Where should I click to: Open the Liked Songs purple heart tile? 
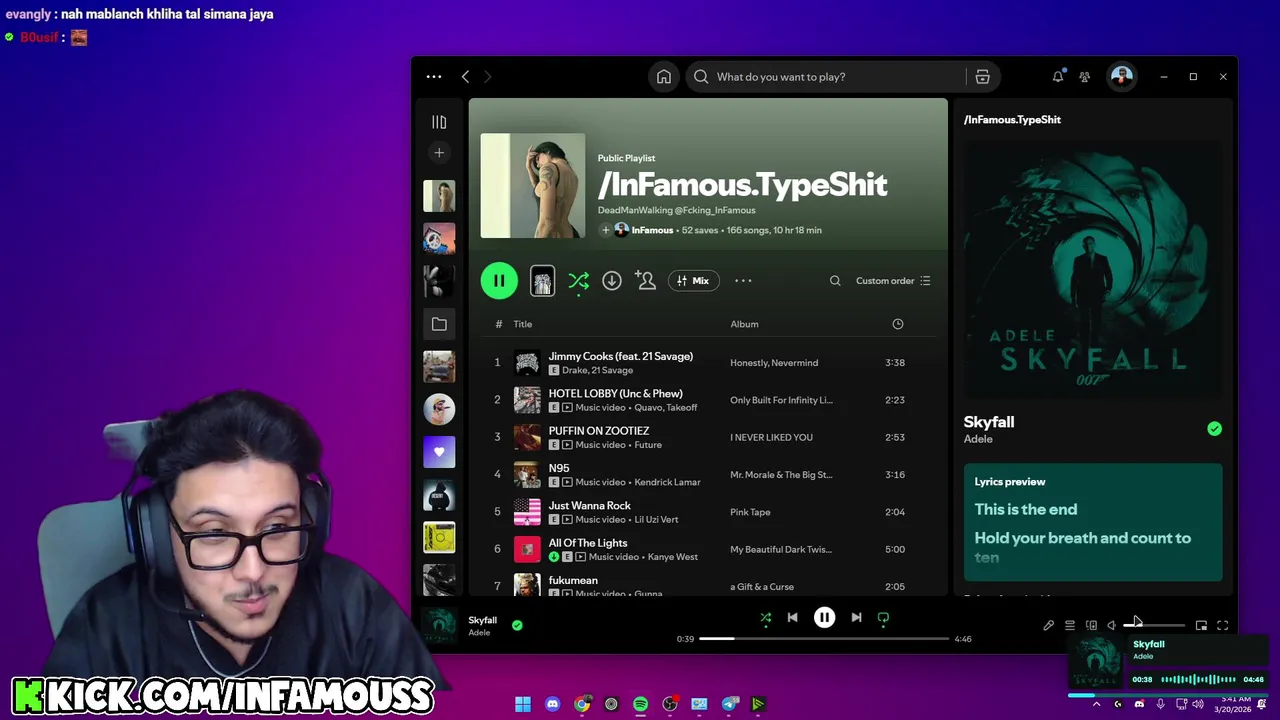click(439, 451)
